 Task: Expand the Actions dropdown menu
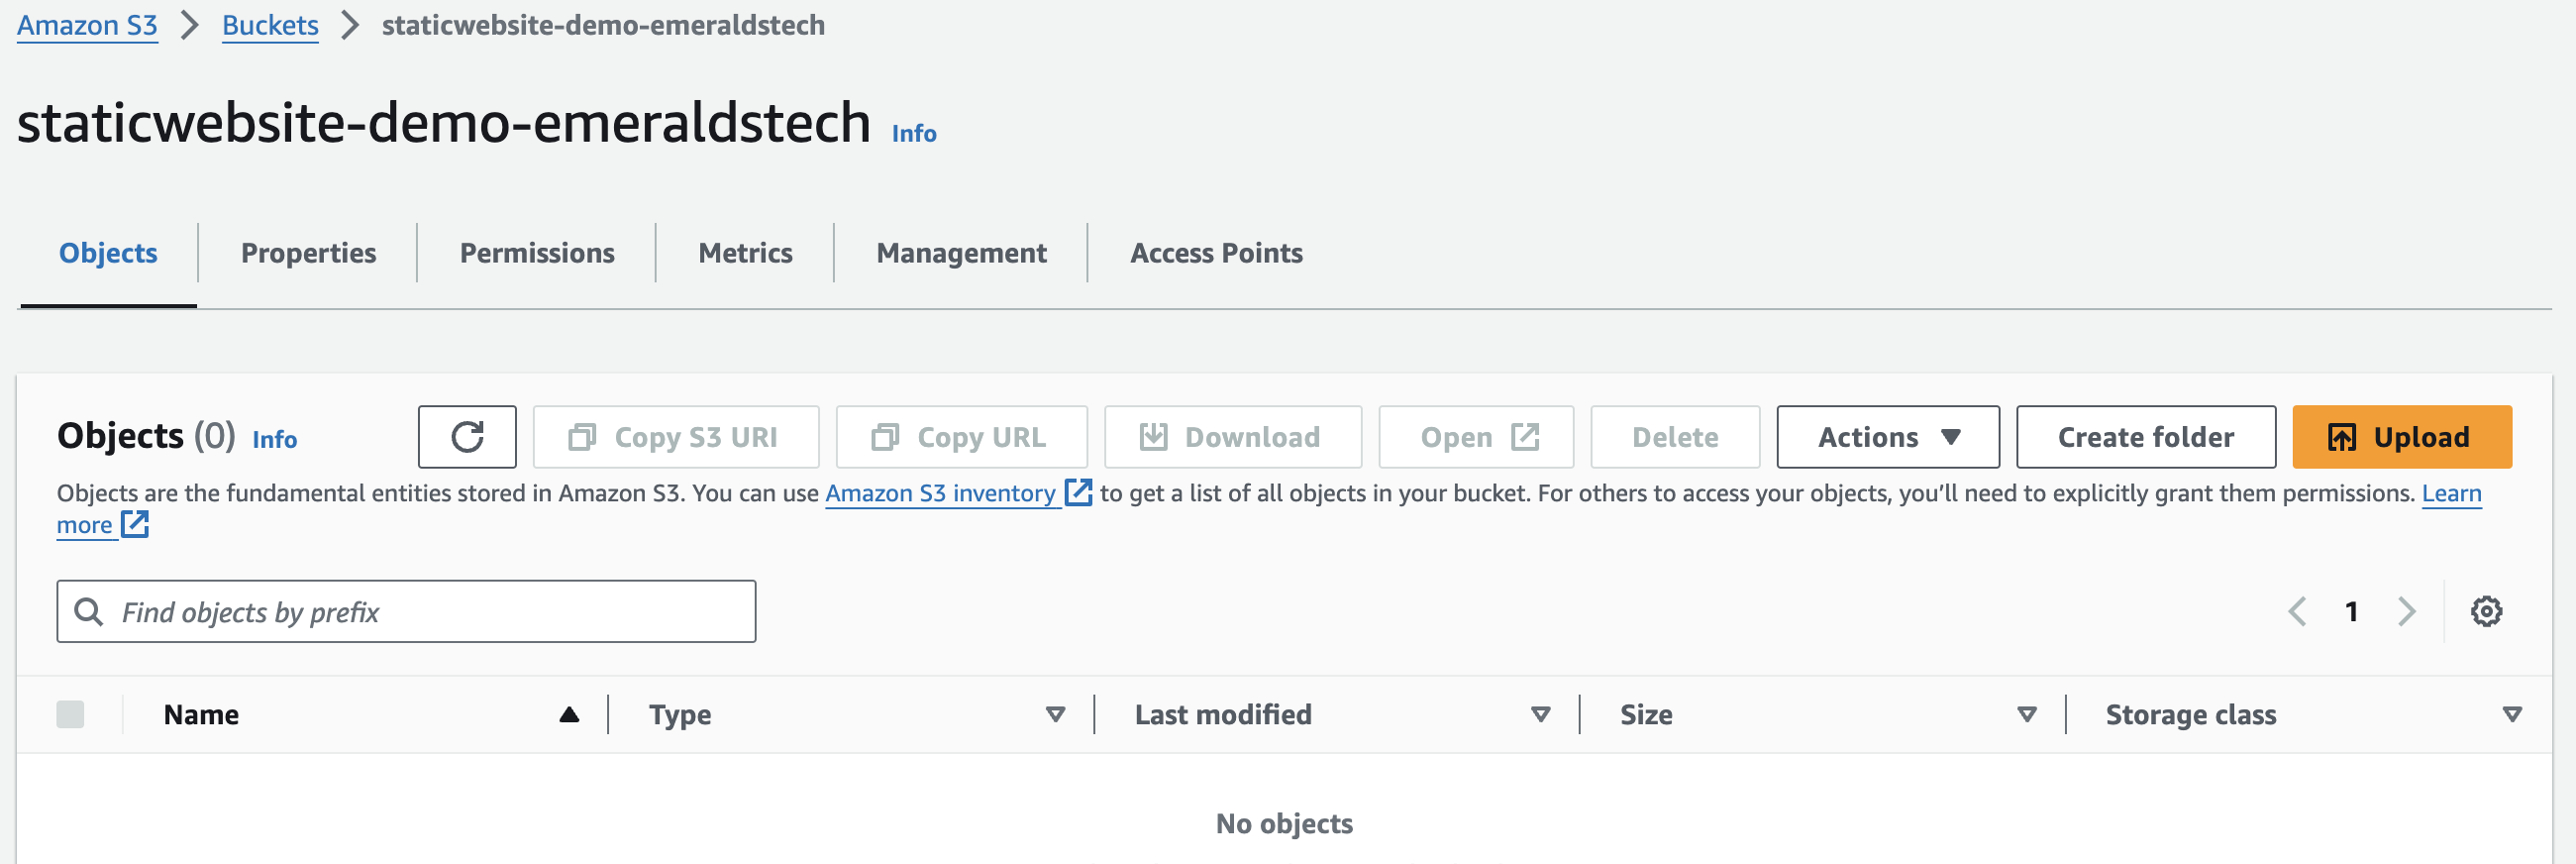coord(1887,437)
